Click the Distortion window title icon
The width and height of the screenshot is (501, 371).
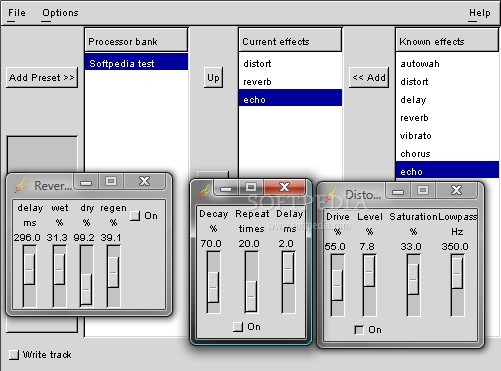pyautogui.click(x=331, y=195)
